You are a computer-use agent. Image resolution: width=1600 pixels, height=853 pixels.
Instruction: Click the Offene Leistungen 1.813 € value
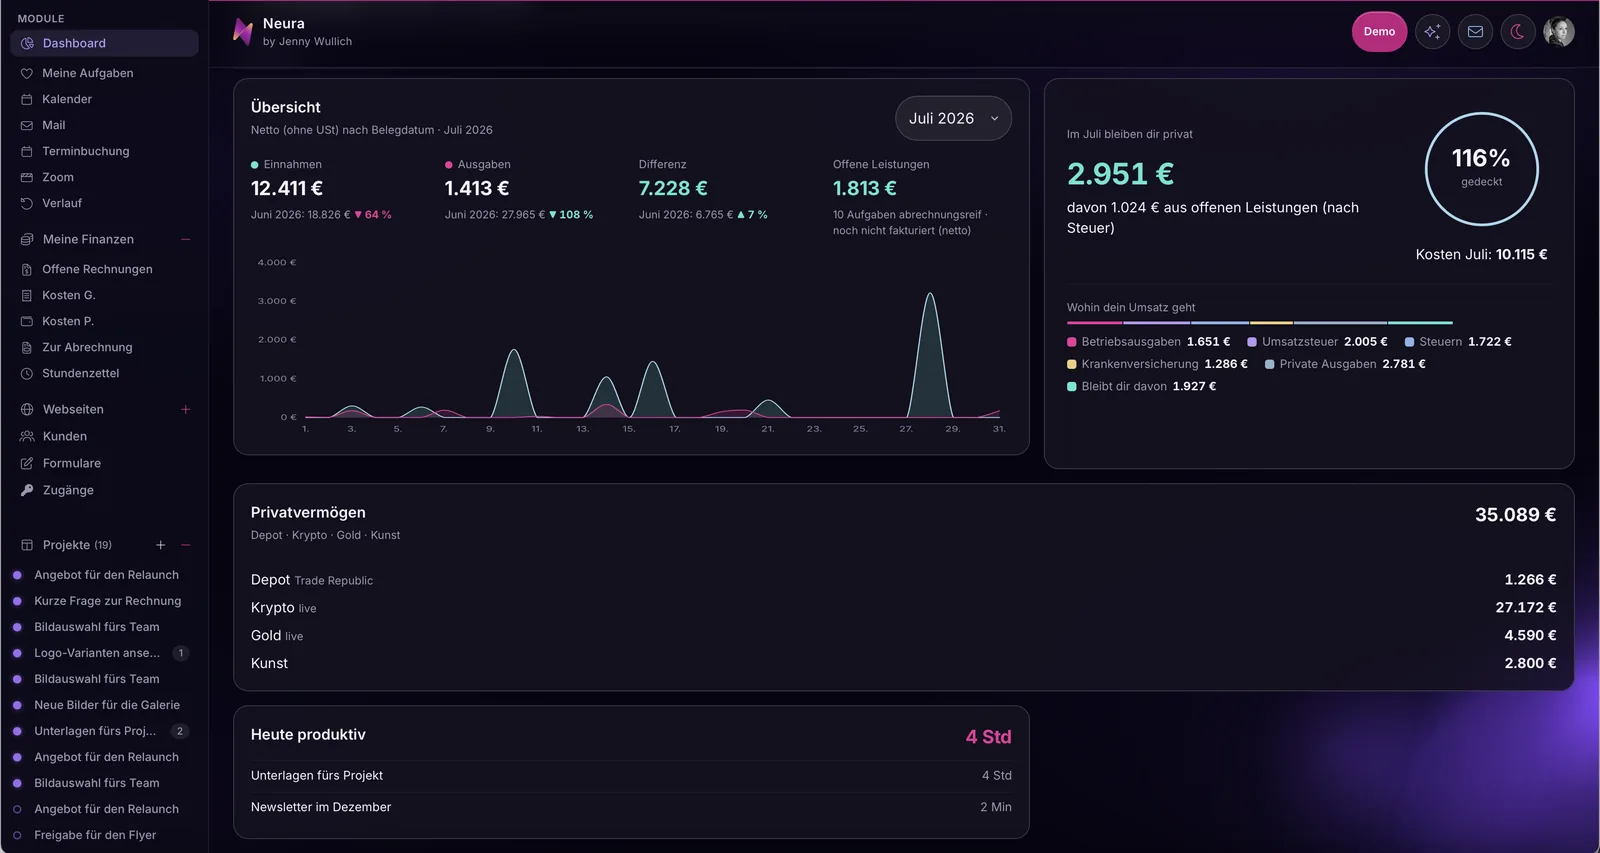tap(865, 188)
